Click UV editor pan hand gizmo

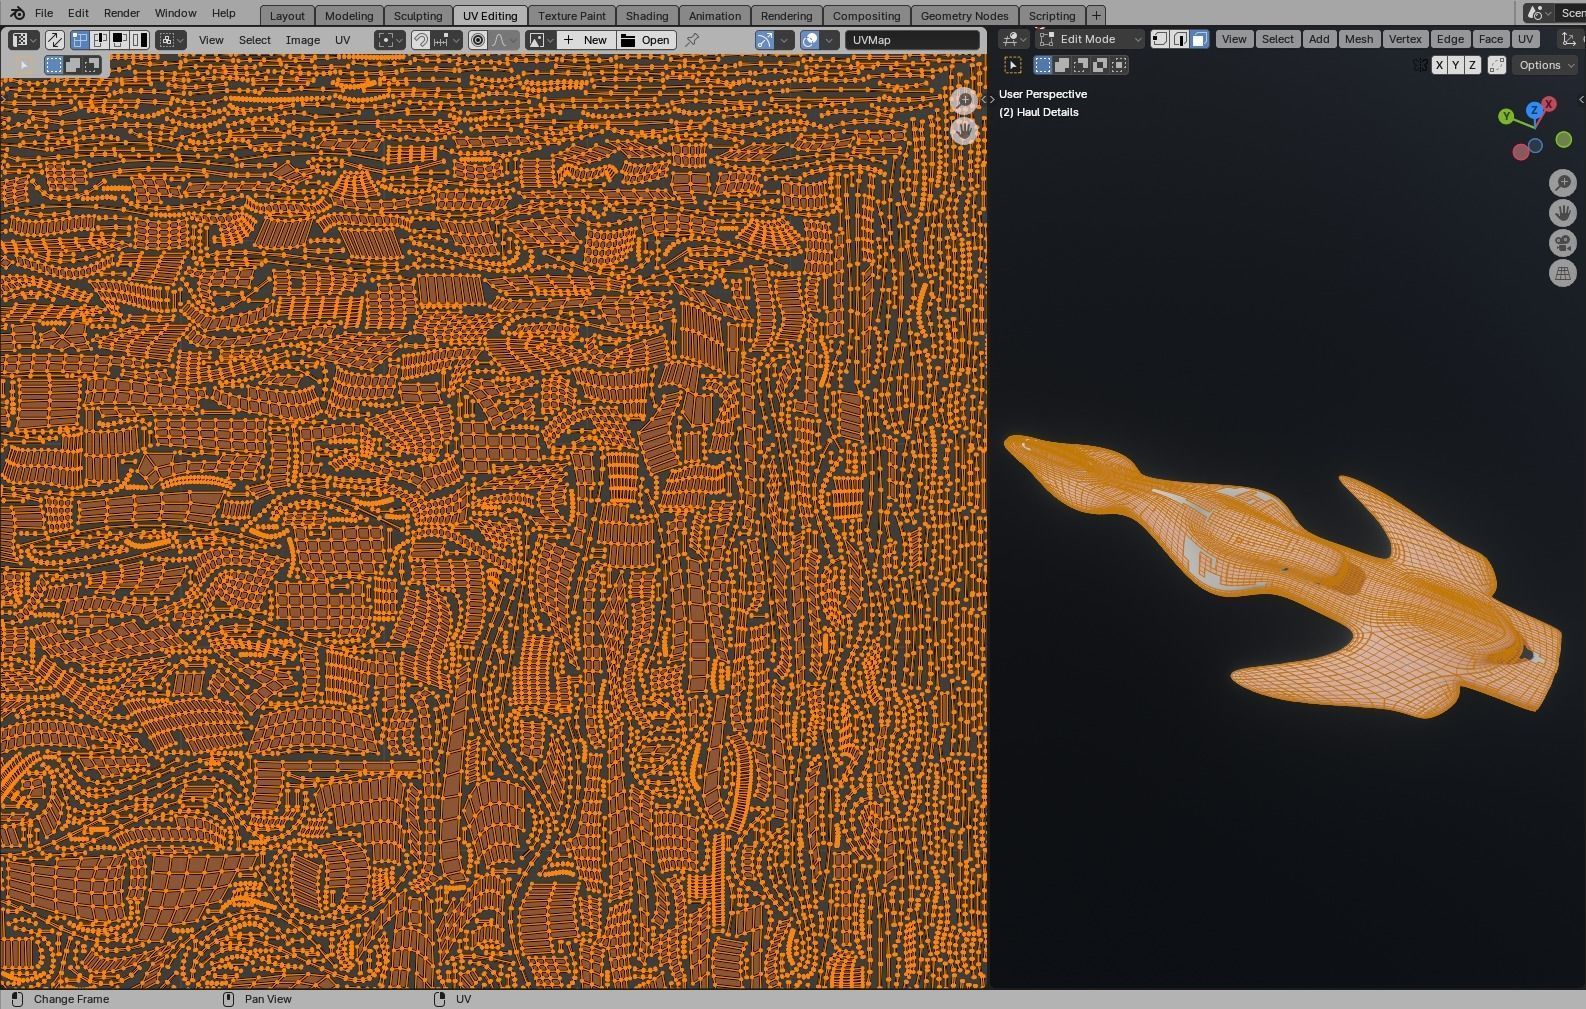964,130
